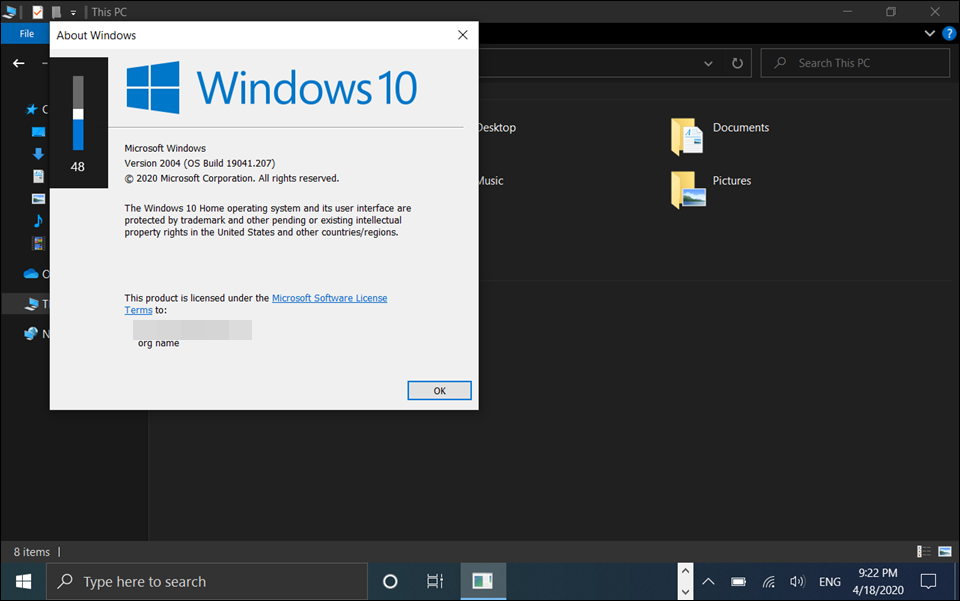This screenshot has width=960, height=601.
Task: Expand the ribbon with the chevron
Action: 929,34
